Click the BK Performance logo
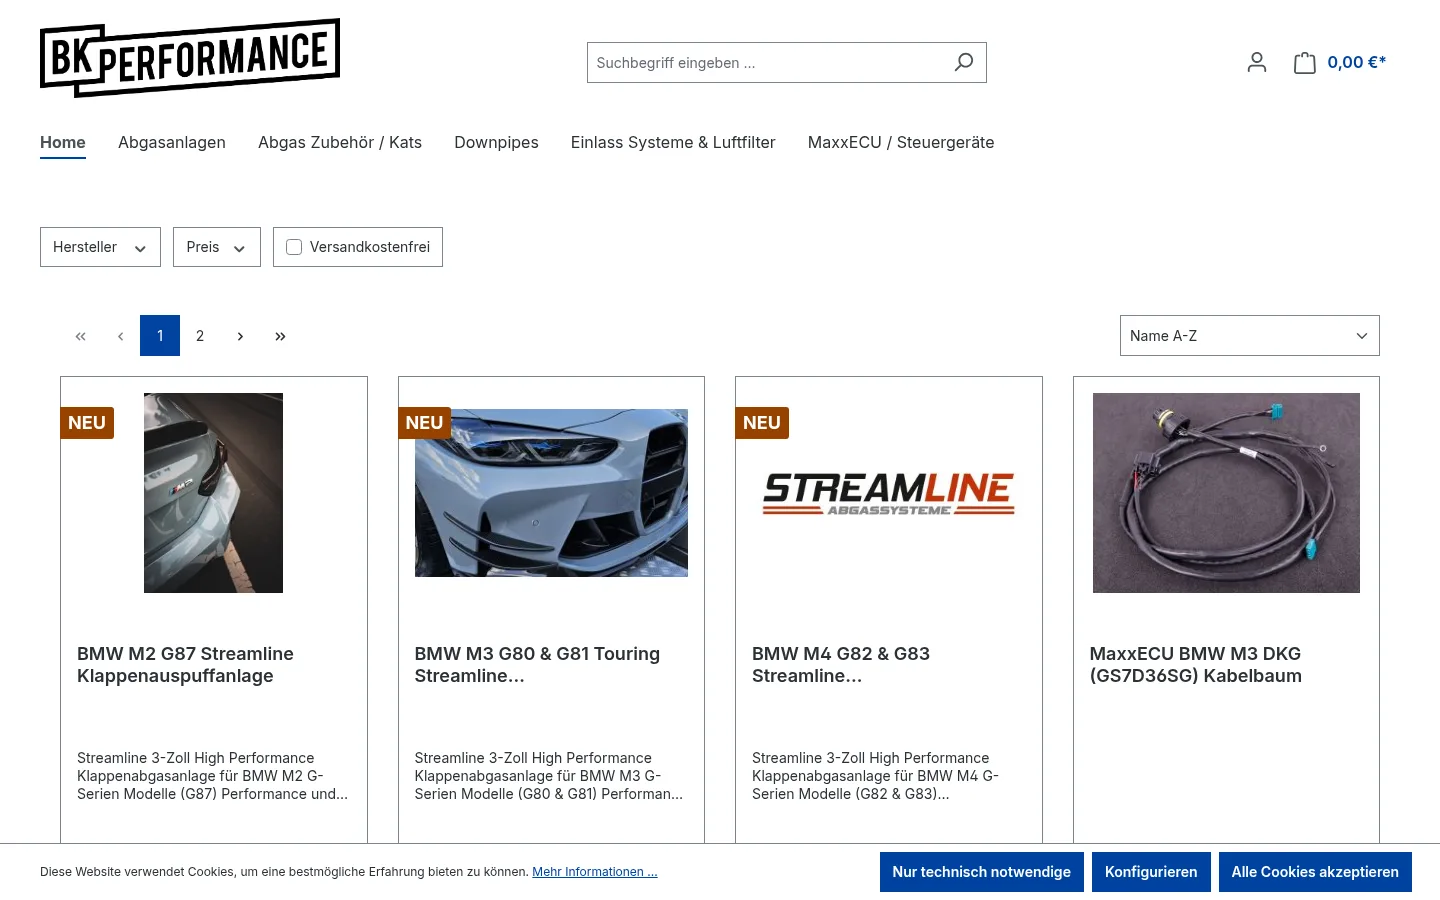 (x=190, y=58)
